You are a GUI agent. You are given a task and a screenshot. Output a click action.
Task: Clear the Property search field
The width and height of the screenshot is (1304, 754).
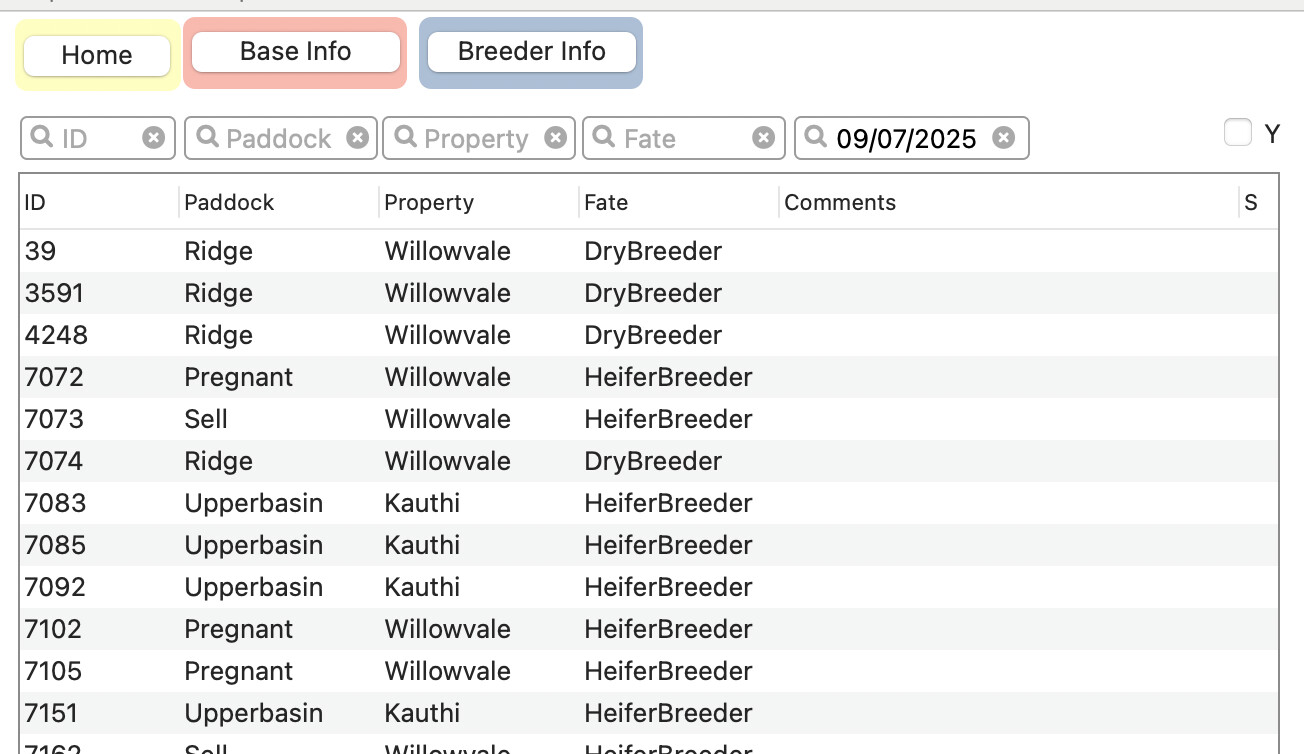pyautogui.click(x=556, y=138)
